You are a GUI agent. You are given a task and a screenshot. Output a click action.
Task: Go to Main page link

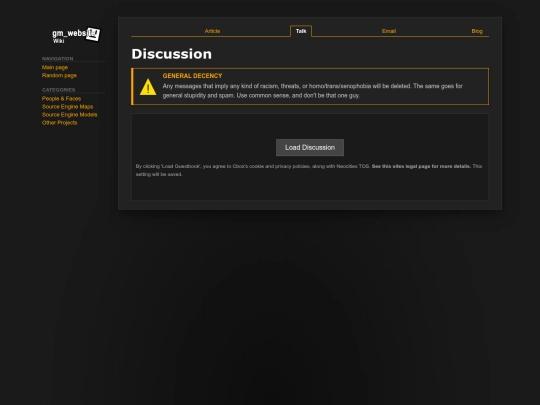coord(55,68)
